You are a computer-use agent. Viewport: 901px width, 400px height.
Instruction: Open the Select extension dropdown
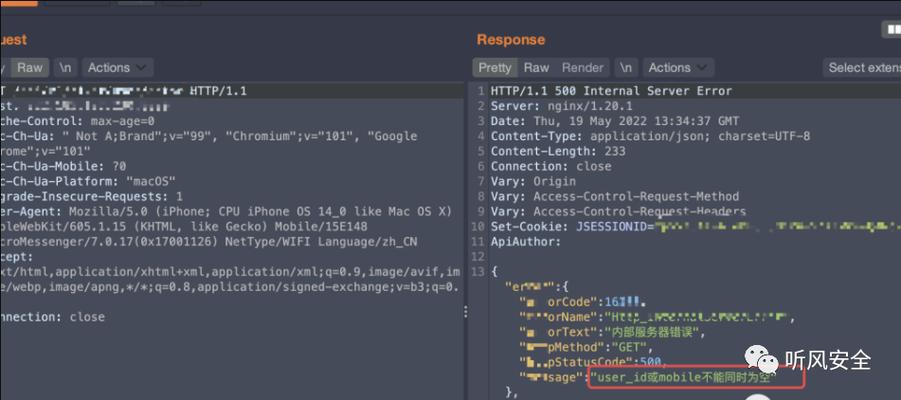pos(862,68)
